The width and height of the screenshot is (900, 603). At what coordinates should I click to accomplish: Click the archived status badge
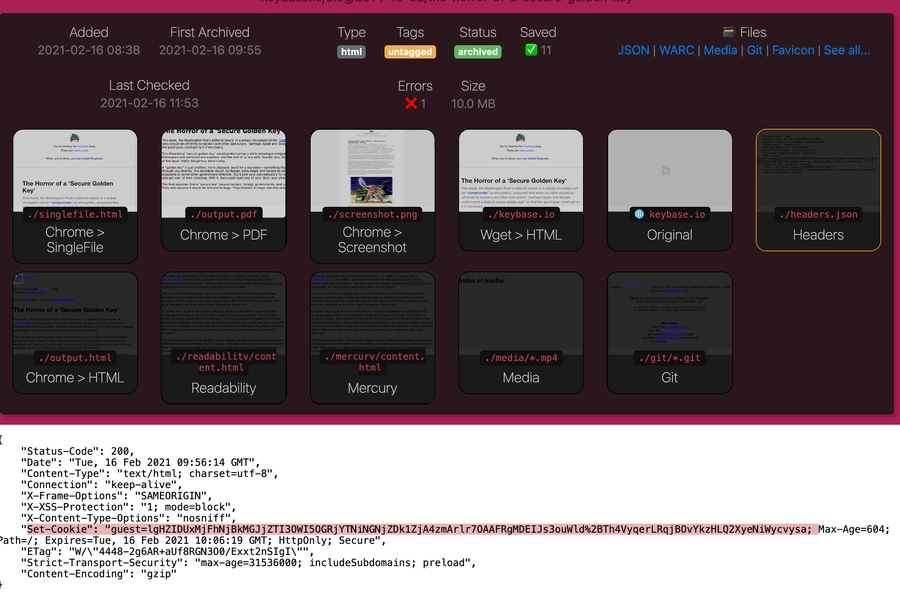click(x=477, y=52)
